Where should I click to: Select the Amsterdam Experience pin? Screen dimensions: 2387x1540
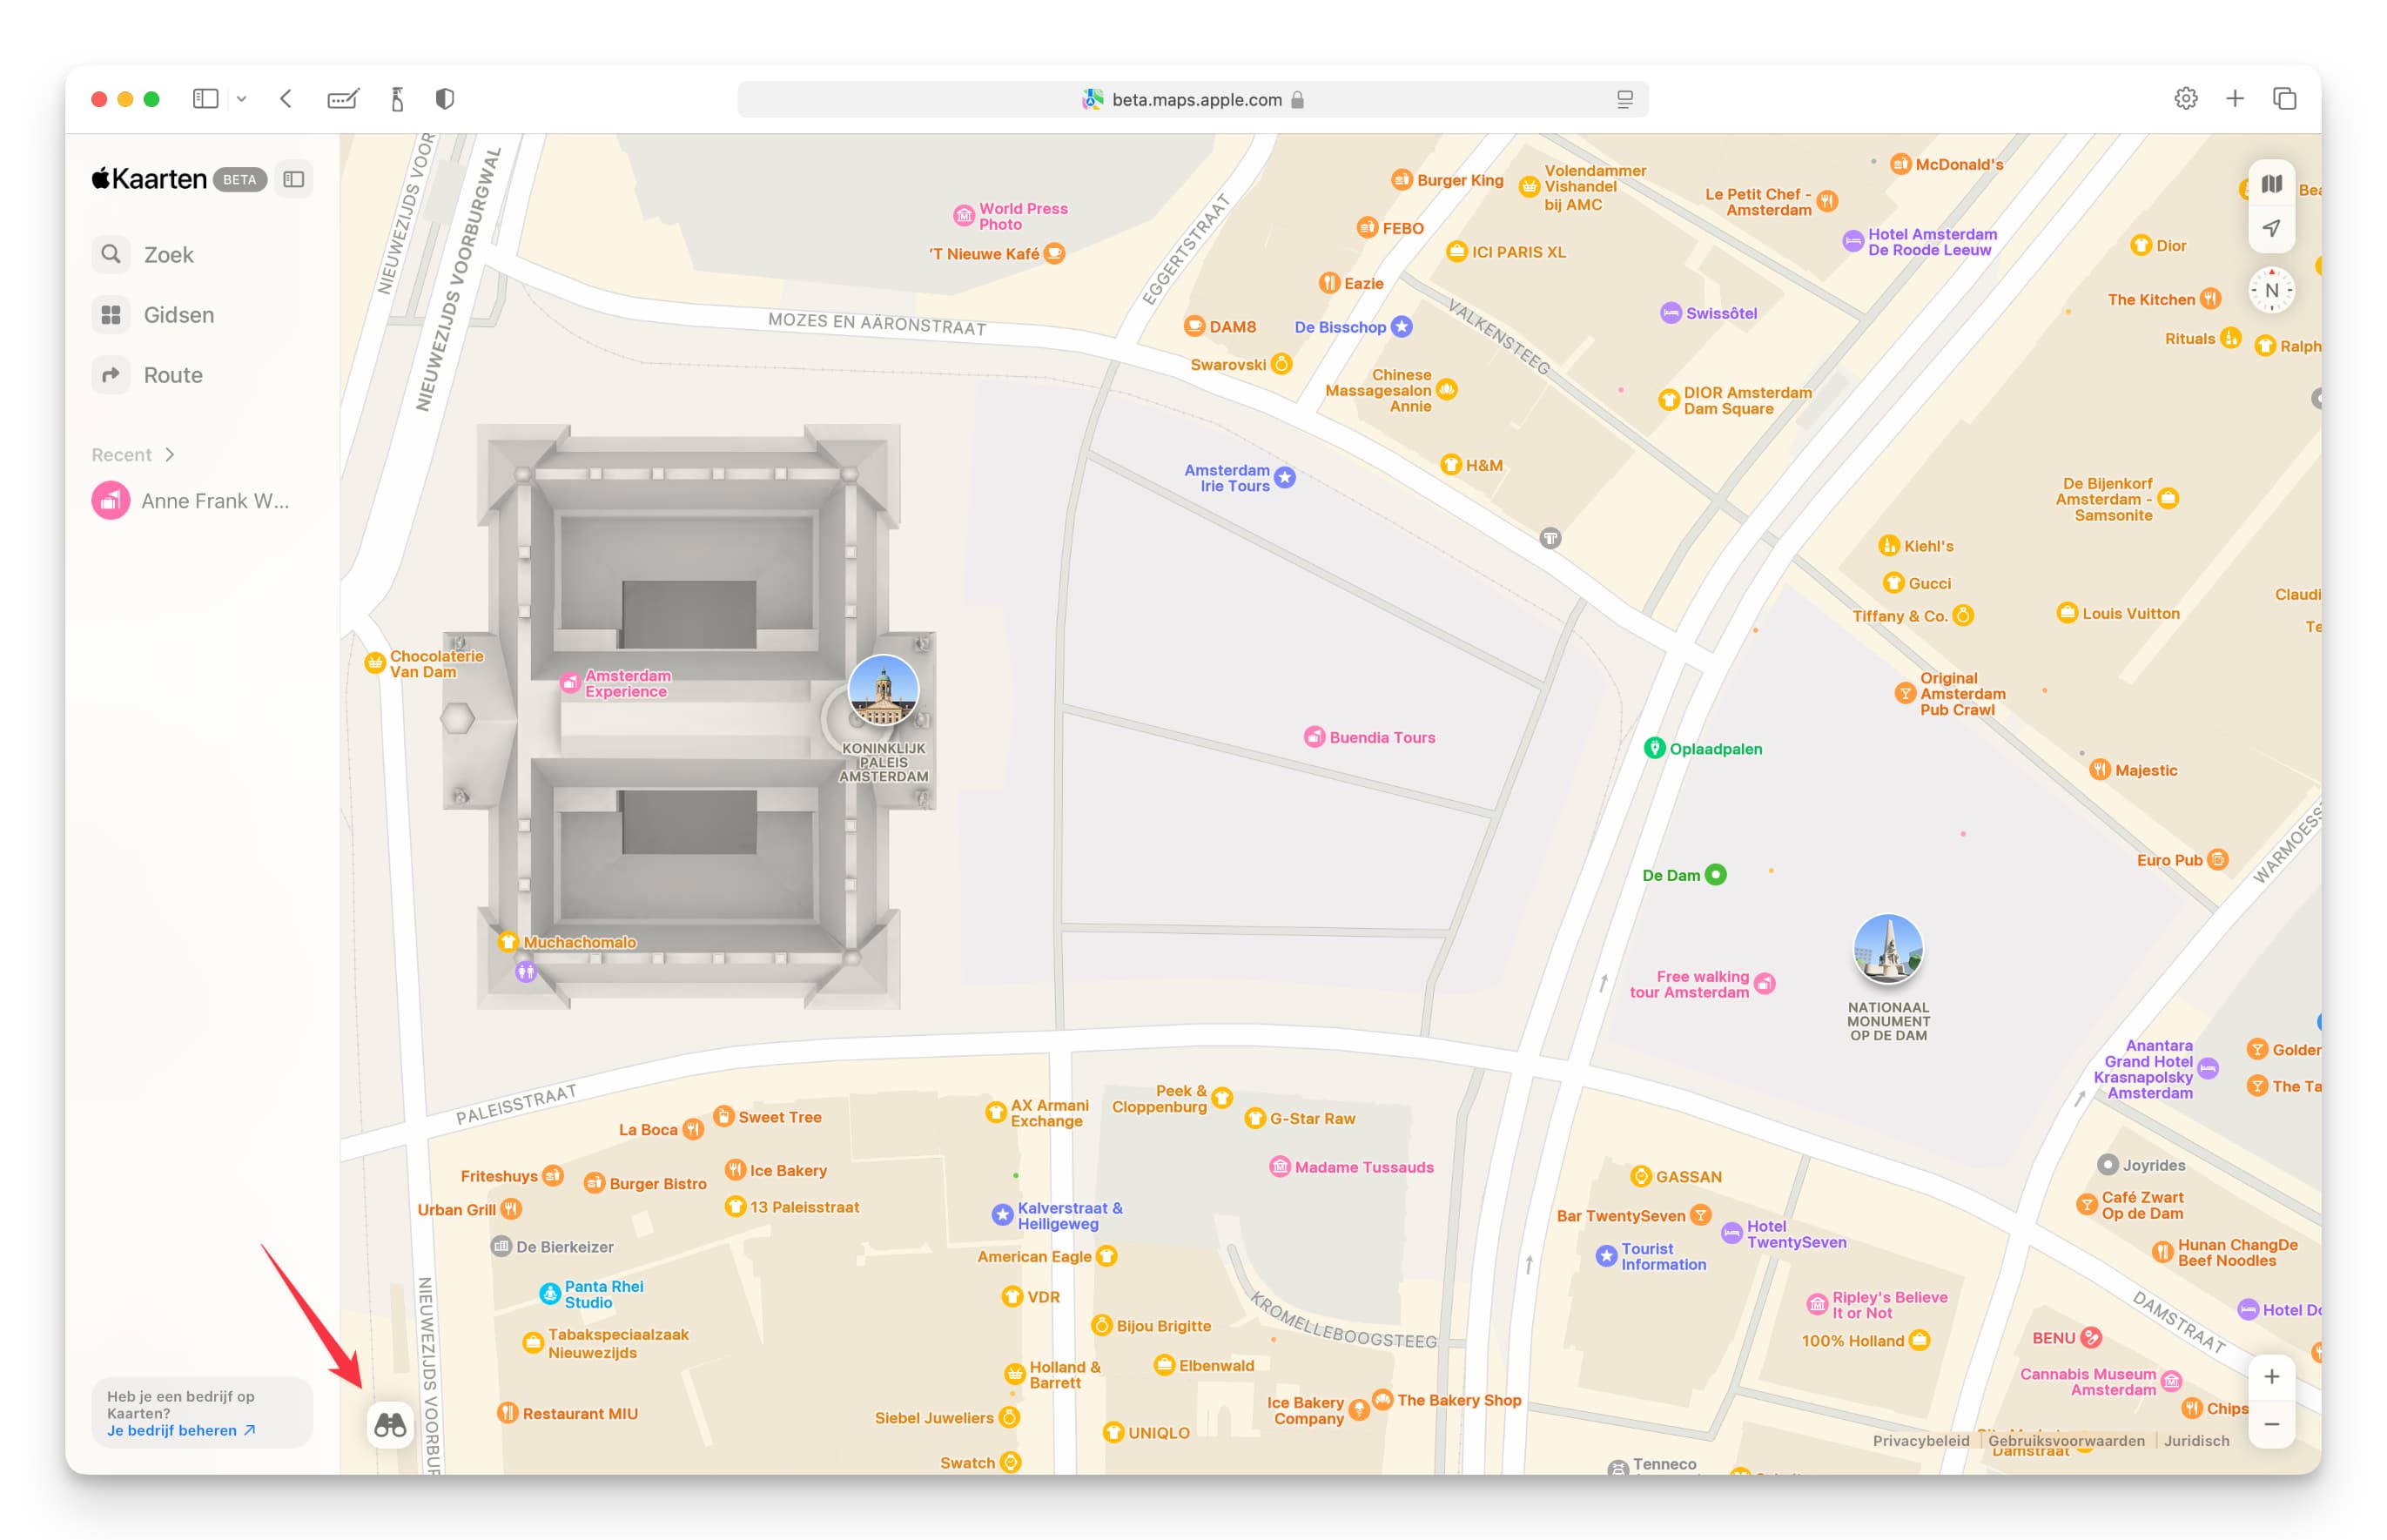pyautogui.click(x=570, y=683)
